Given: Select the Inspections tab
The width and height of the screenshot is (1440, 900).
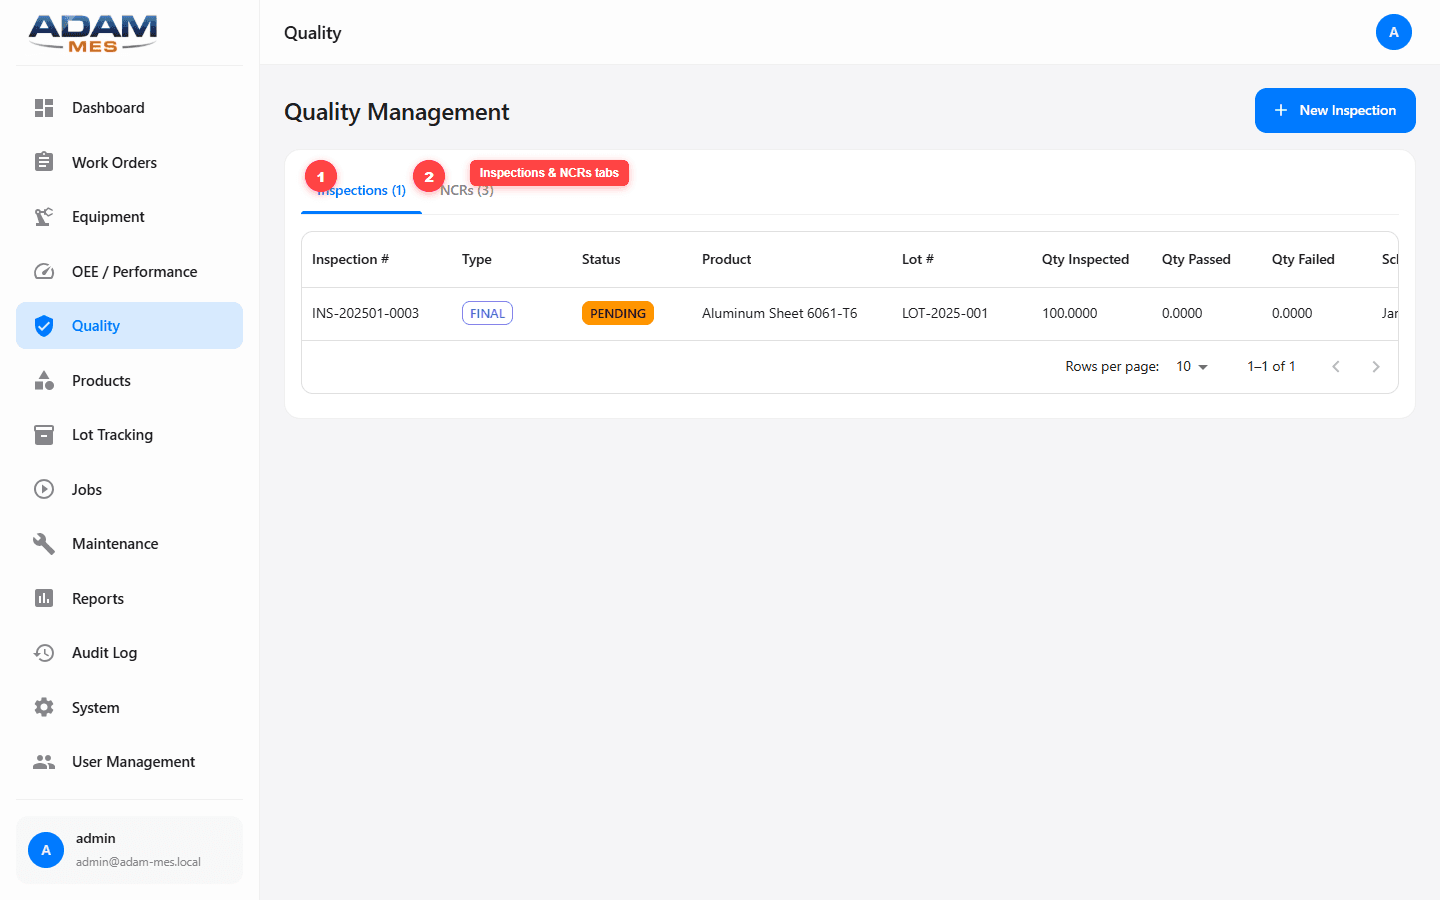Looking at the screenshot, I should [361, 189].
